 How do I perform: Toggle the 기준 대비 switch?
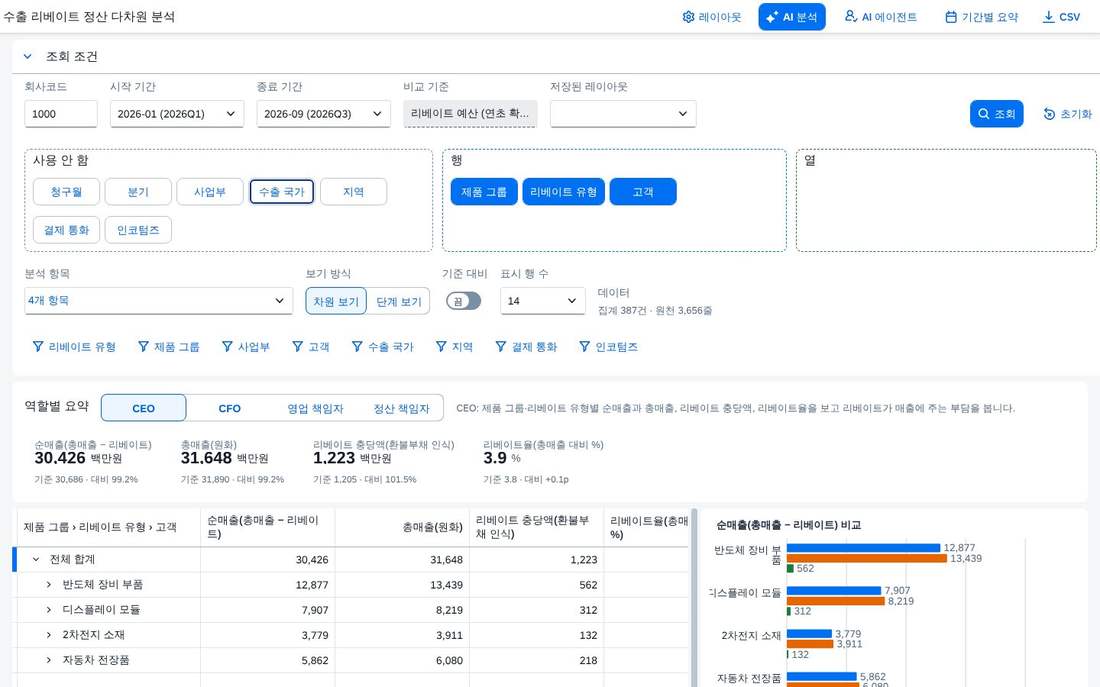tap(464, 301)
